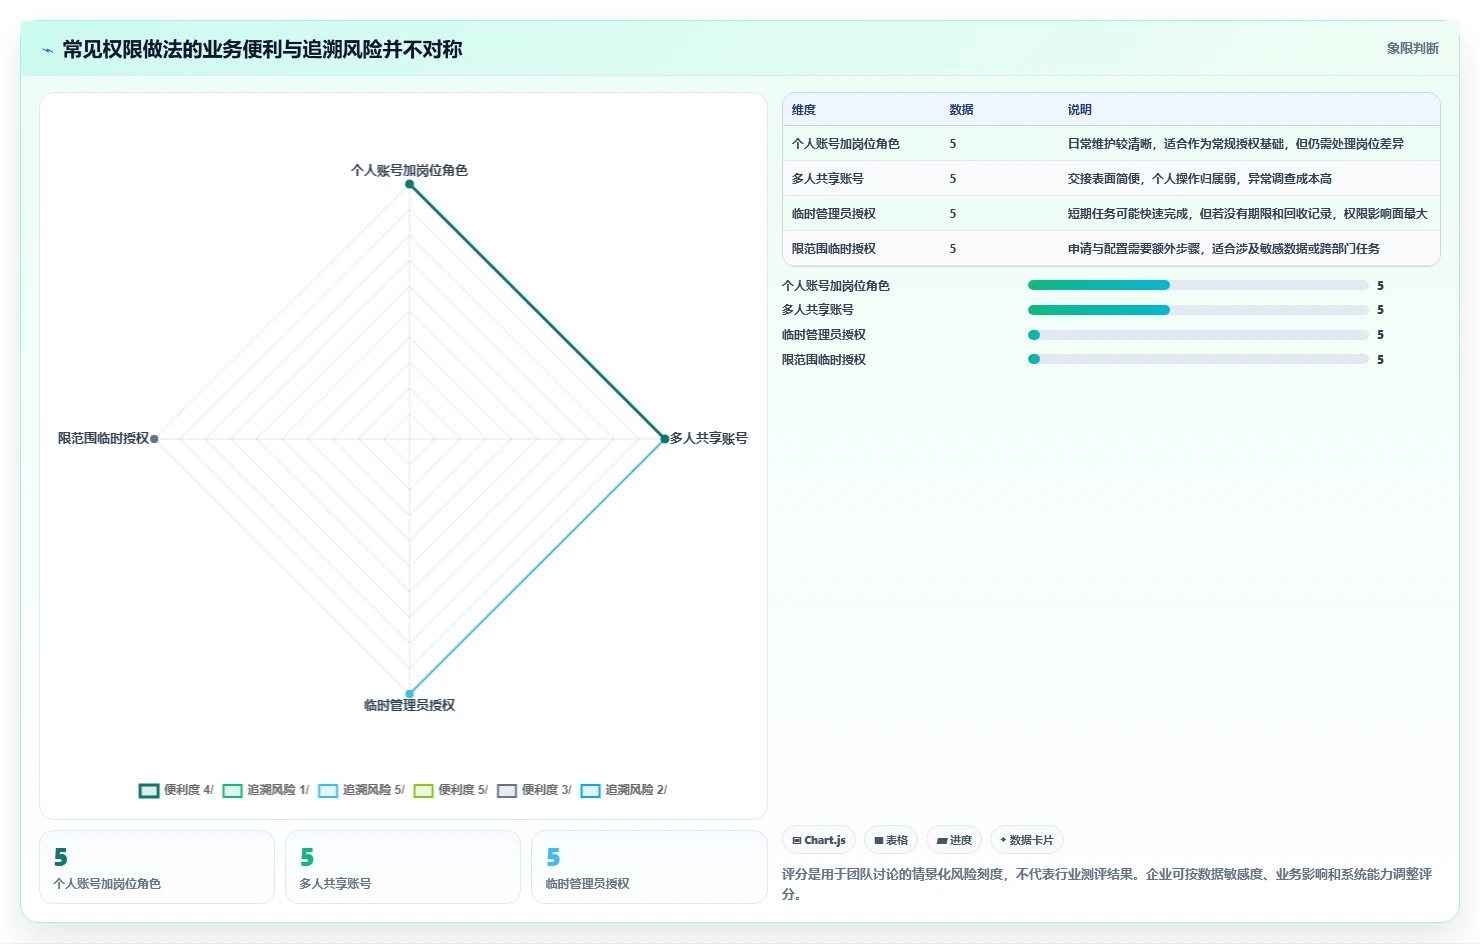1480x944 pixels.
Task: Click the radar point at 多人共享账号
Action: [664, 439]
